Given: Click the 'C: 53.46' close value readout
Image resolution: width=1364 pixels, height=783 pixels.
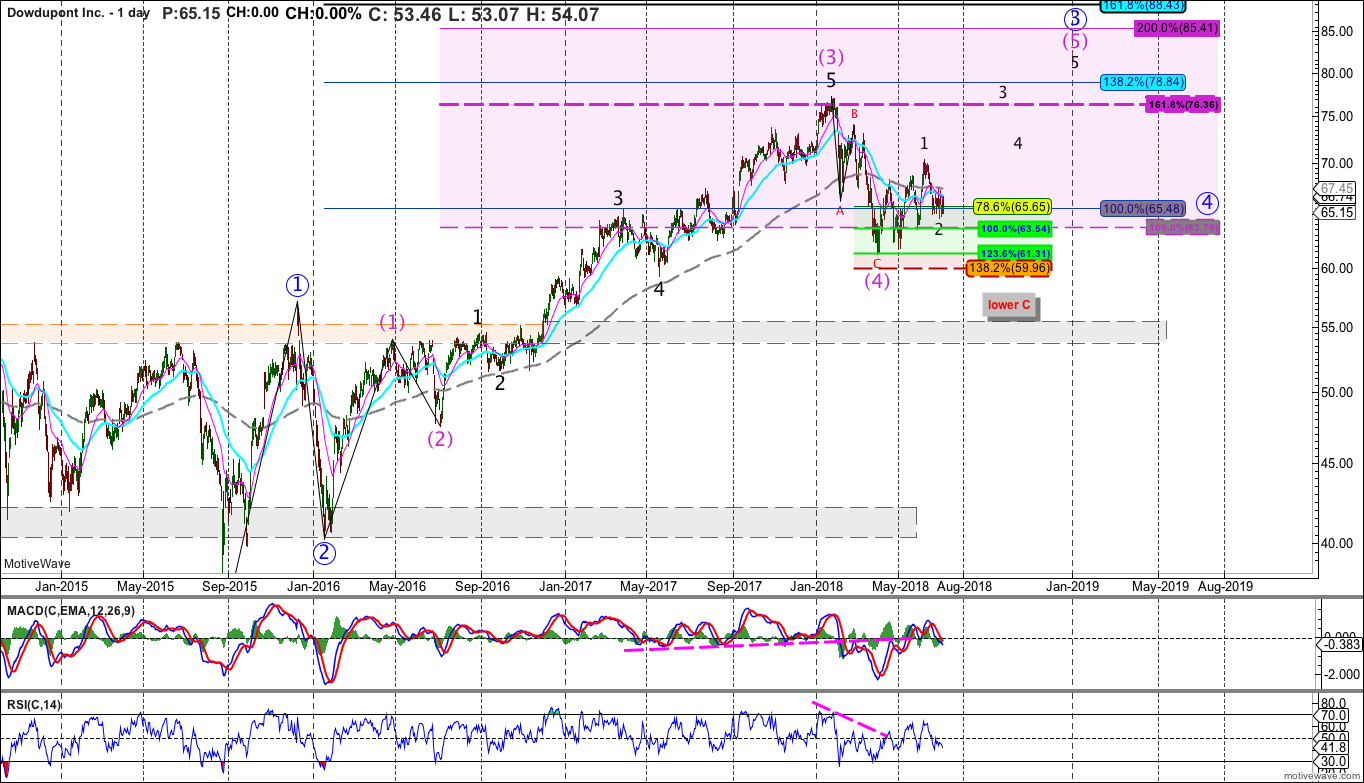Looking at the screenshot, I should tap(405, 15).
